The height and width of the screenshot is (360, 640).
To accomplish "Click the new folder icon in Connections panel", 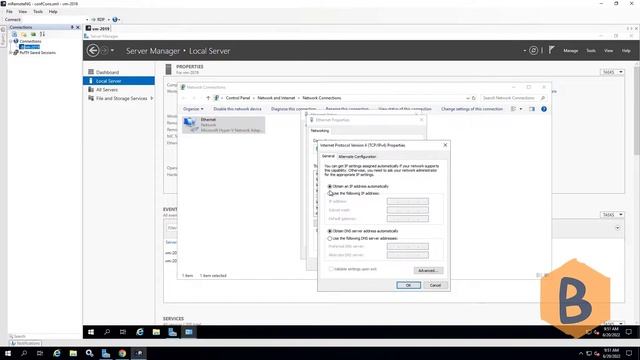I will point(24,34).
